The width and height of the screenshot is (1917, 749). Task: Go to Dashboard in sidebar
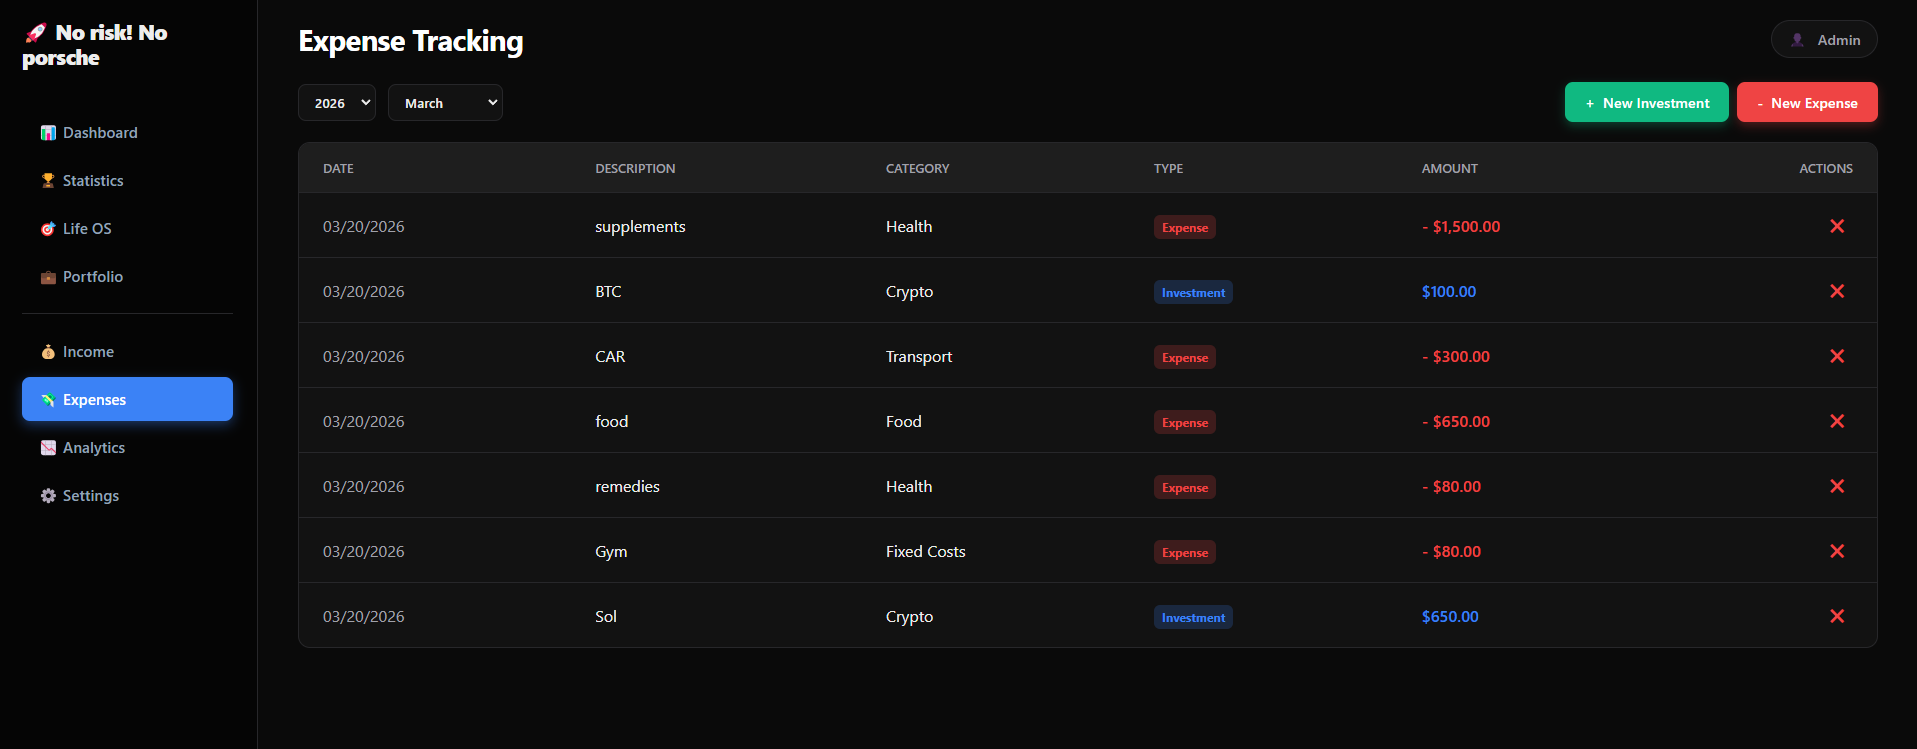click(x=99, y=133)
